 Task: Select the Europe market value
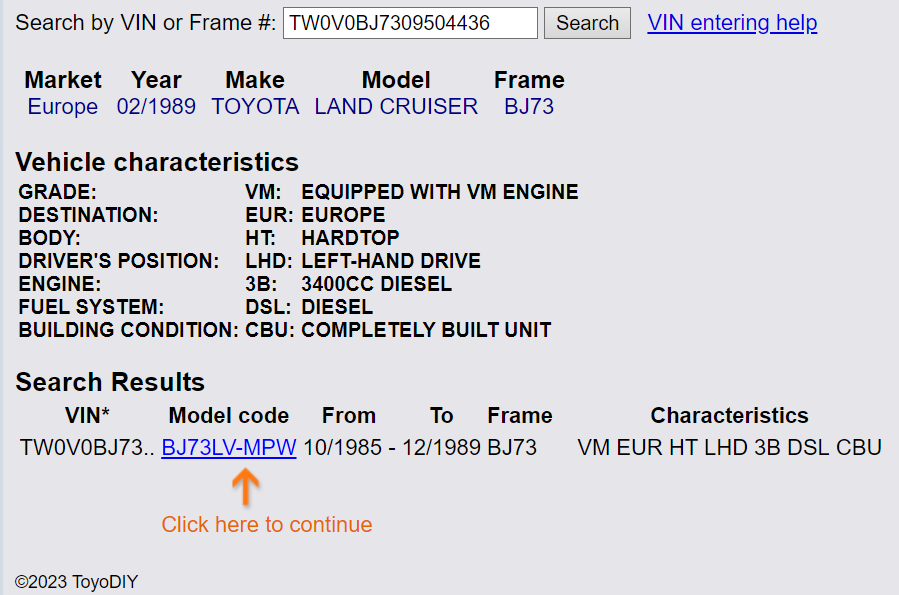coord(62,107)
